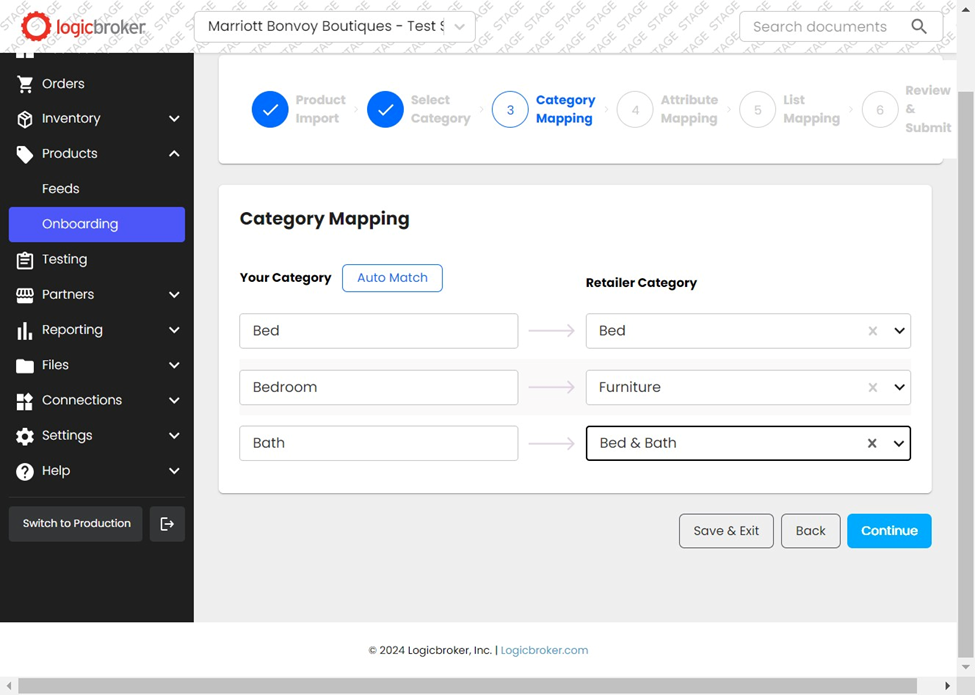This screenshot has height=695, width=975.
Task: Click the Logicbroker logo icon
Action: click(x=36, y=27)
